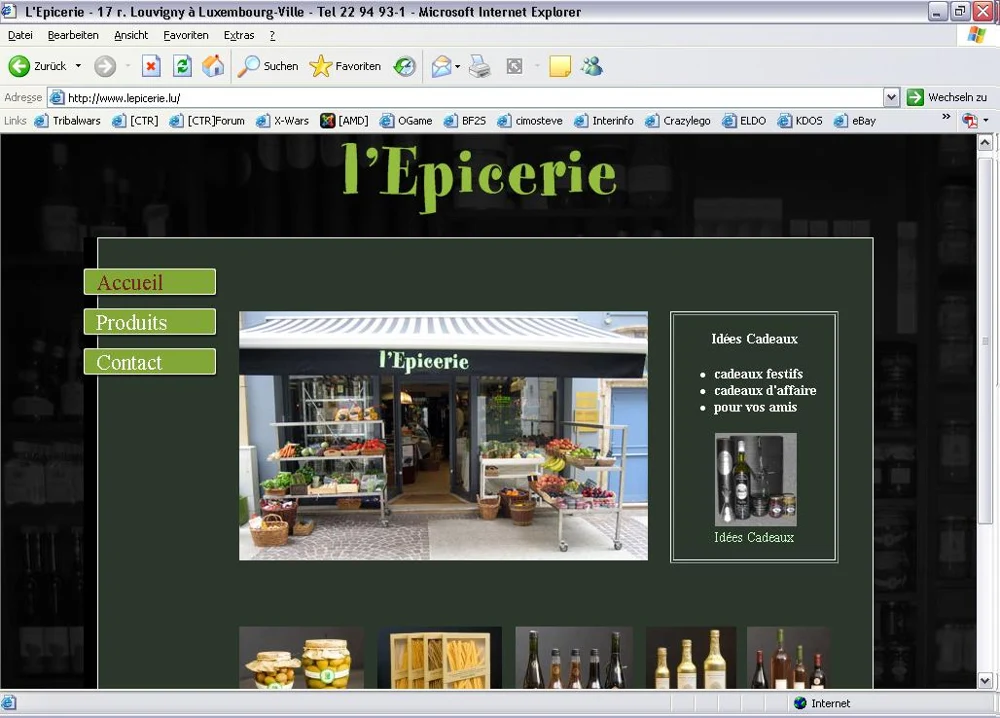Image resolution: width=1000 pixels, height=718 pixels.
Task: Follow the Idées Cadeaux link below thumbnail
Action: pos(754,538)
